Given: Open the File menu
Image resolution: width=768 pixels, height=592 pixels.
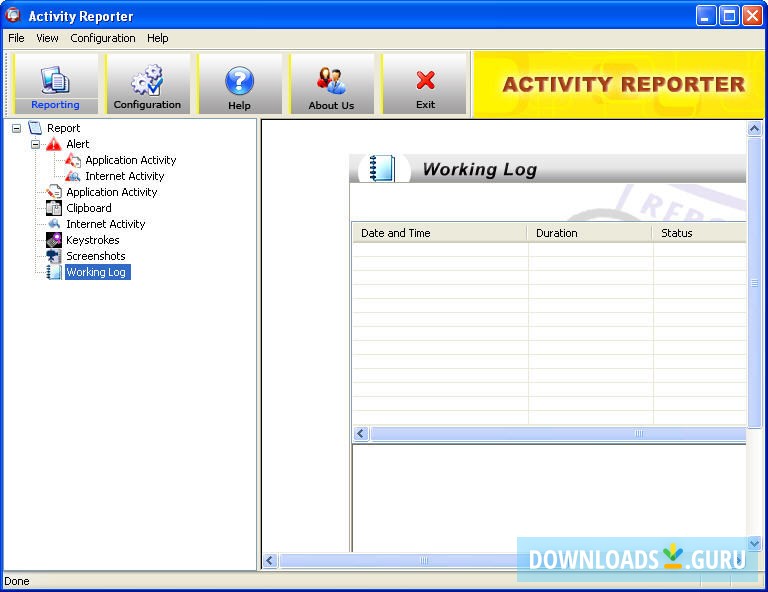Looking at the screenshot, I should [16, 38].
